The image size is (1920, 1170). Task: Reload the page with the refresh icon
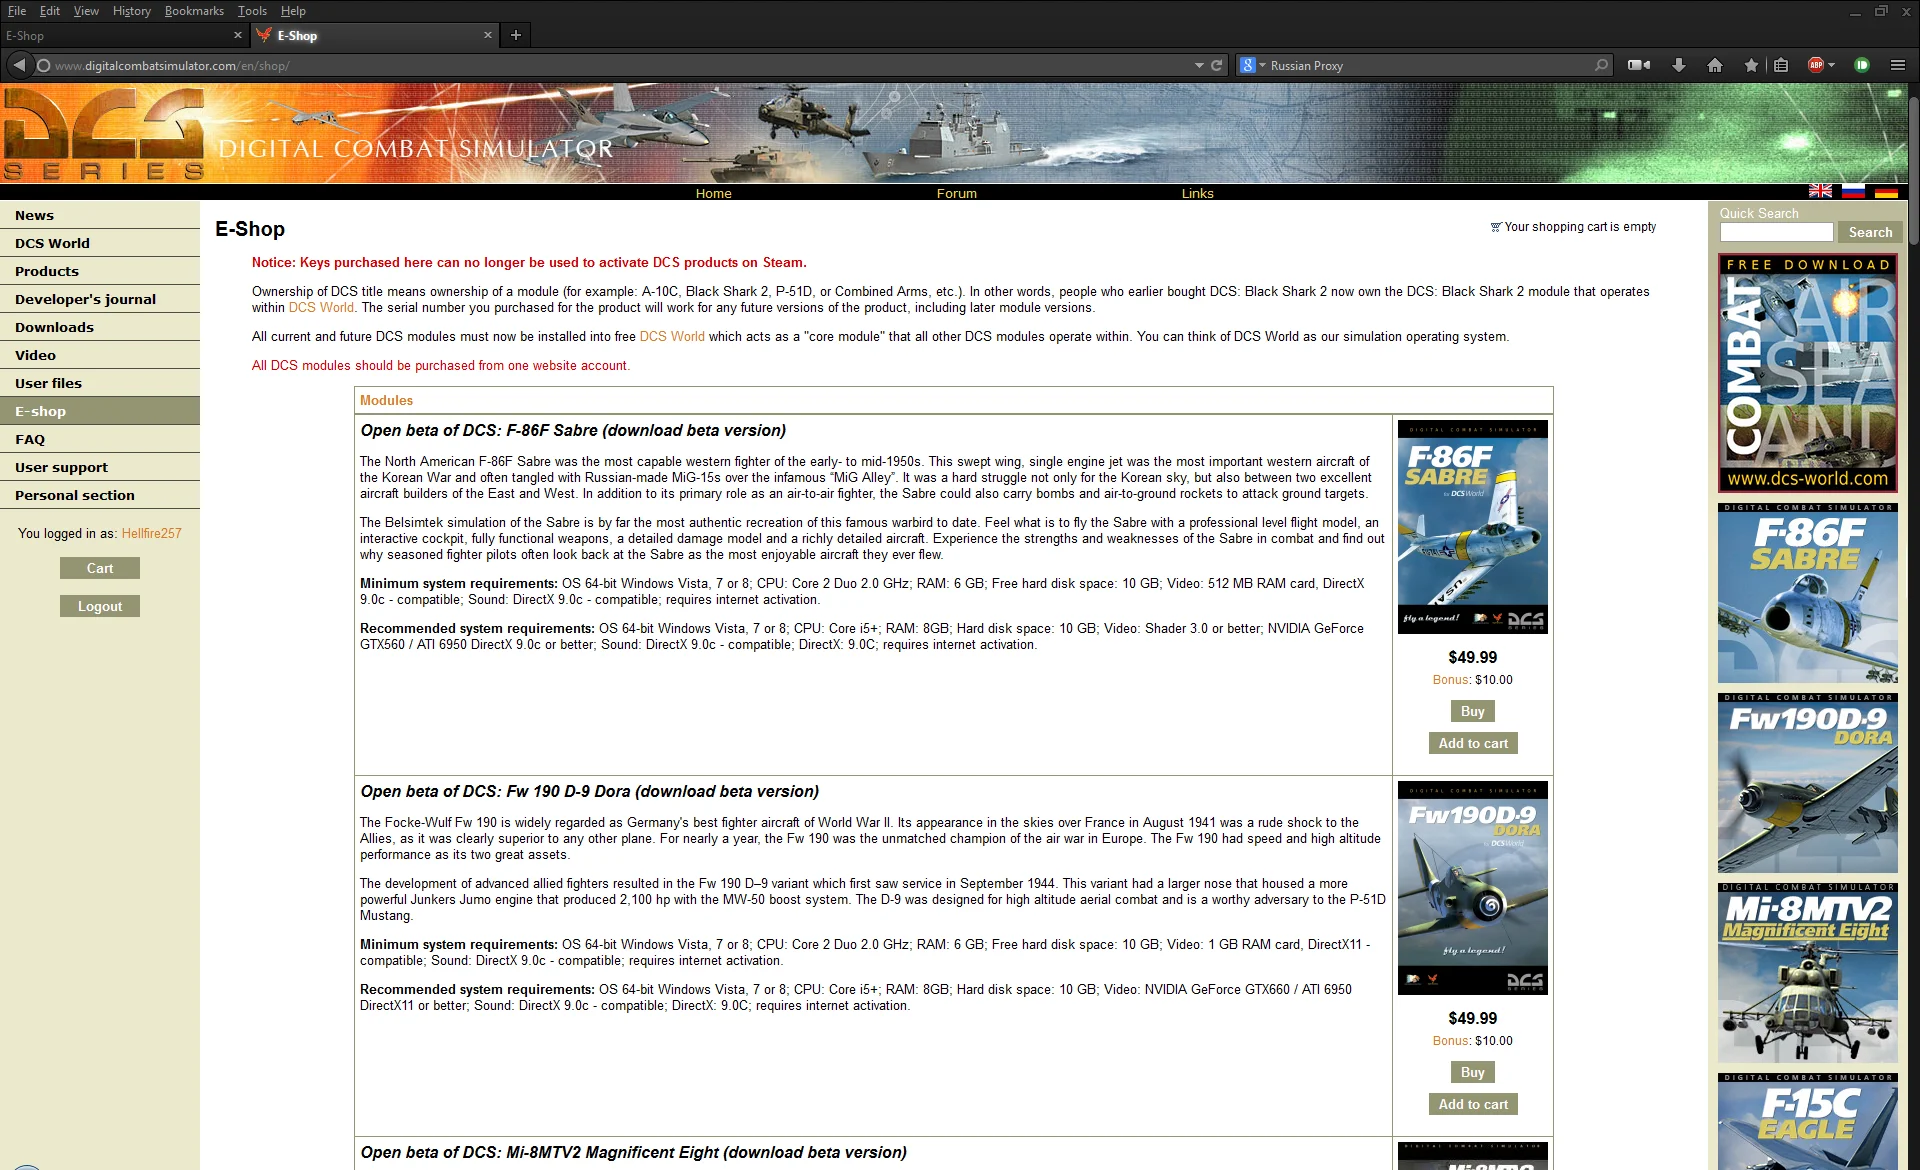coord(1217,65)
